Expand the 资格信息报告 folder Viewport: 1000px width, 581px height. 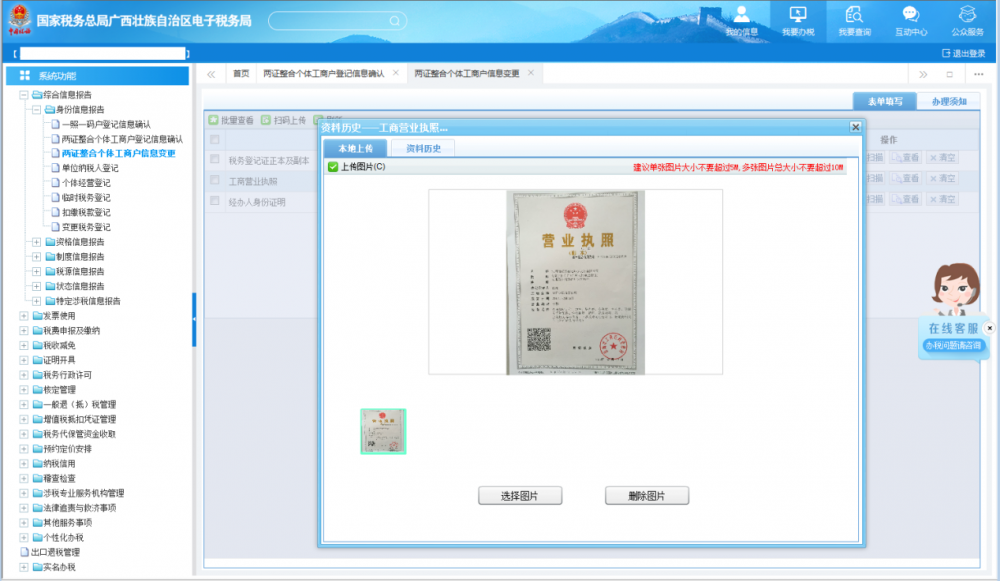37,242
